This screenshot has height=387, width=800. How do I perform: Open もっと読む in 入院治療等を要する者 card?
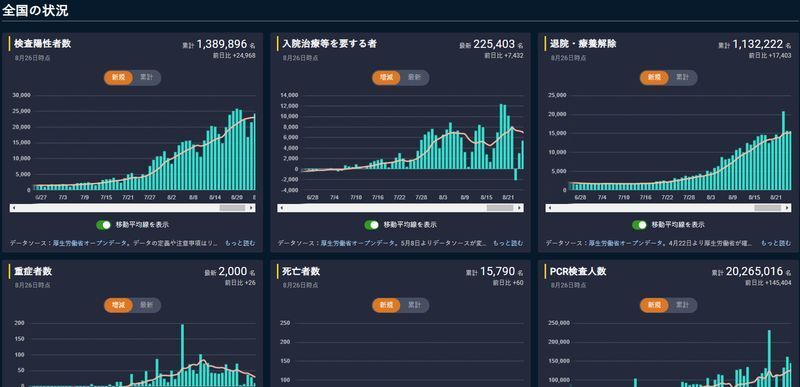[508, 243]
